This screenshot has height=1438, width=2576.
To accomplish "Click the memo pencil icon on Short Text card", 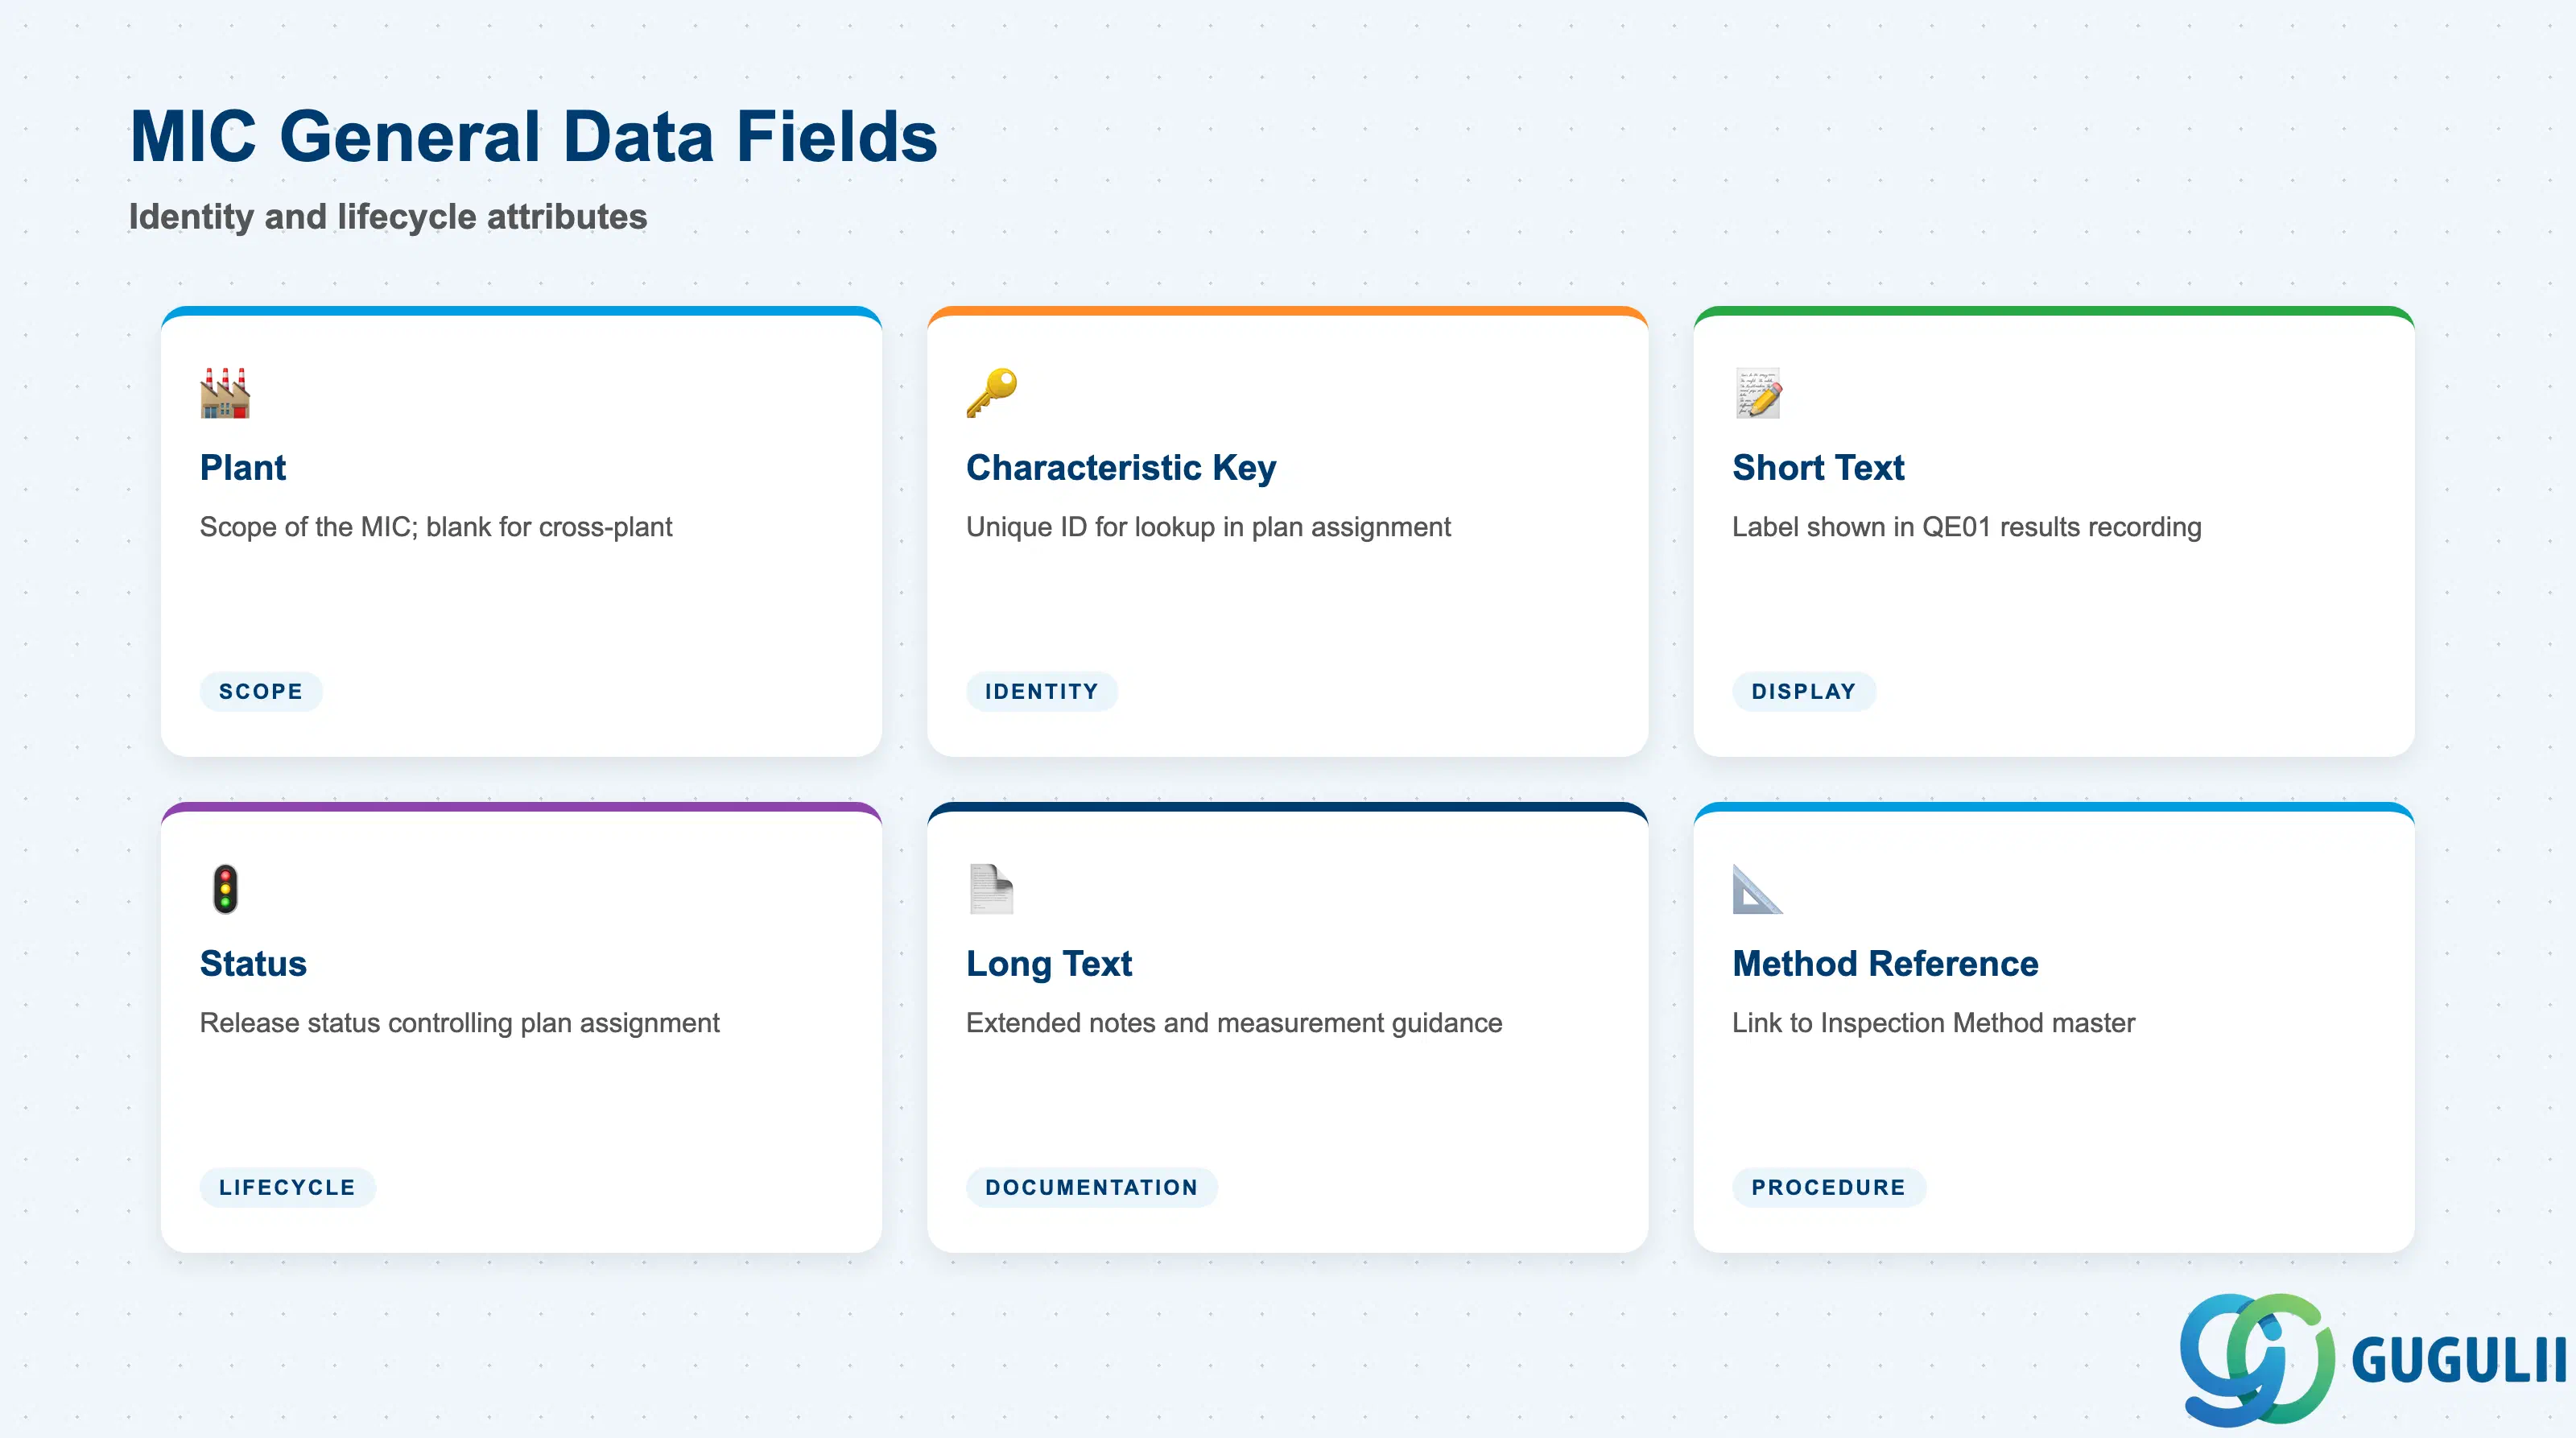I will coord(1758,393).
